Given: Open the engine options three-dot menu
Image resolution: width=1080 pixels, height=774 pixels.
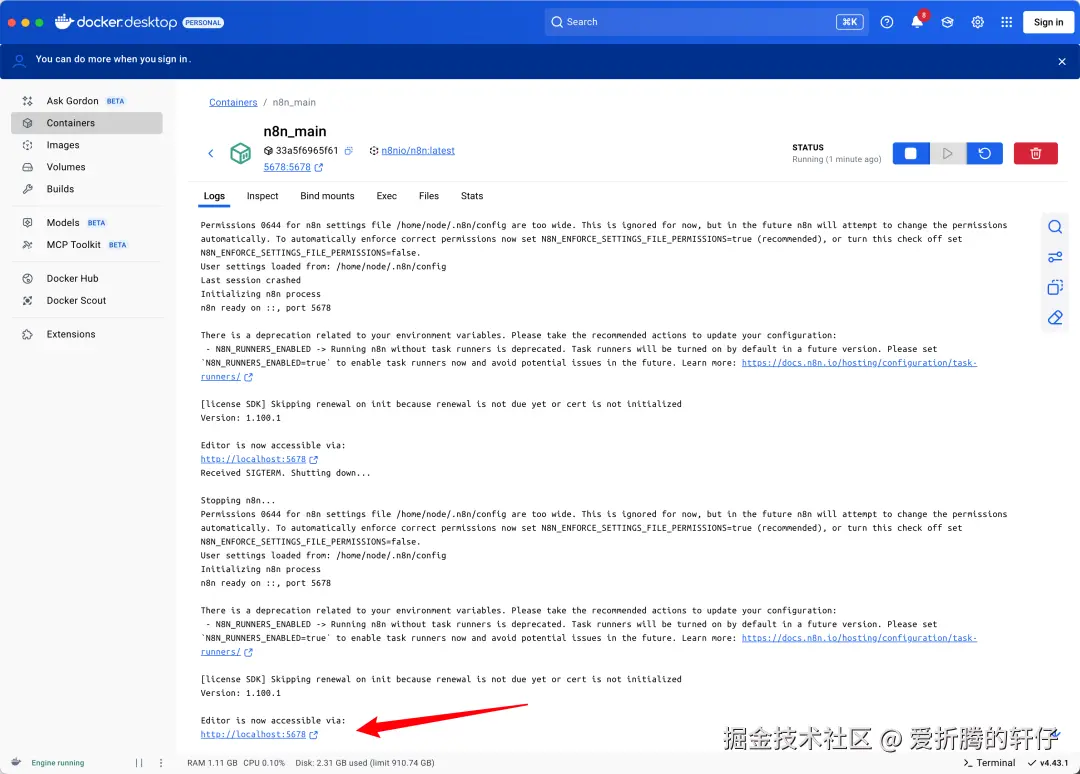Looking at the screenshot, I should pyautogui.click(x=161, y=763).
